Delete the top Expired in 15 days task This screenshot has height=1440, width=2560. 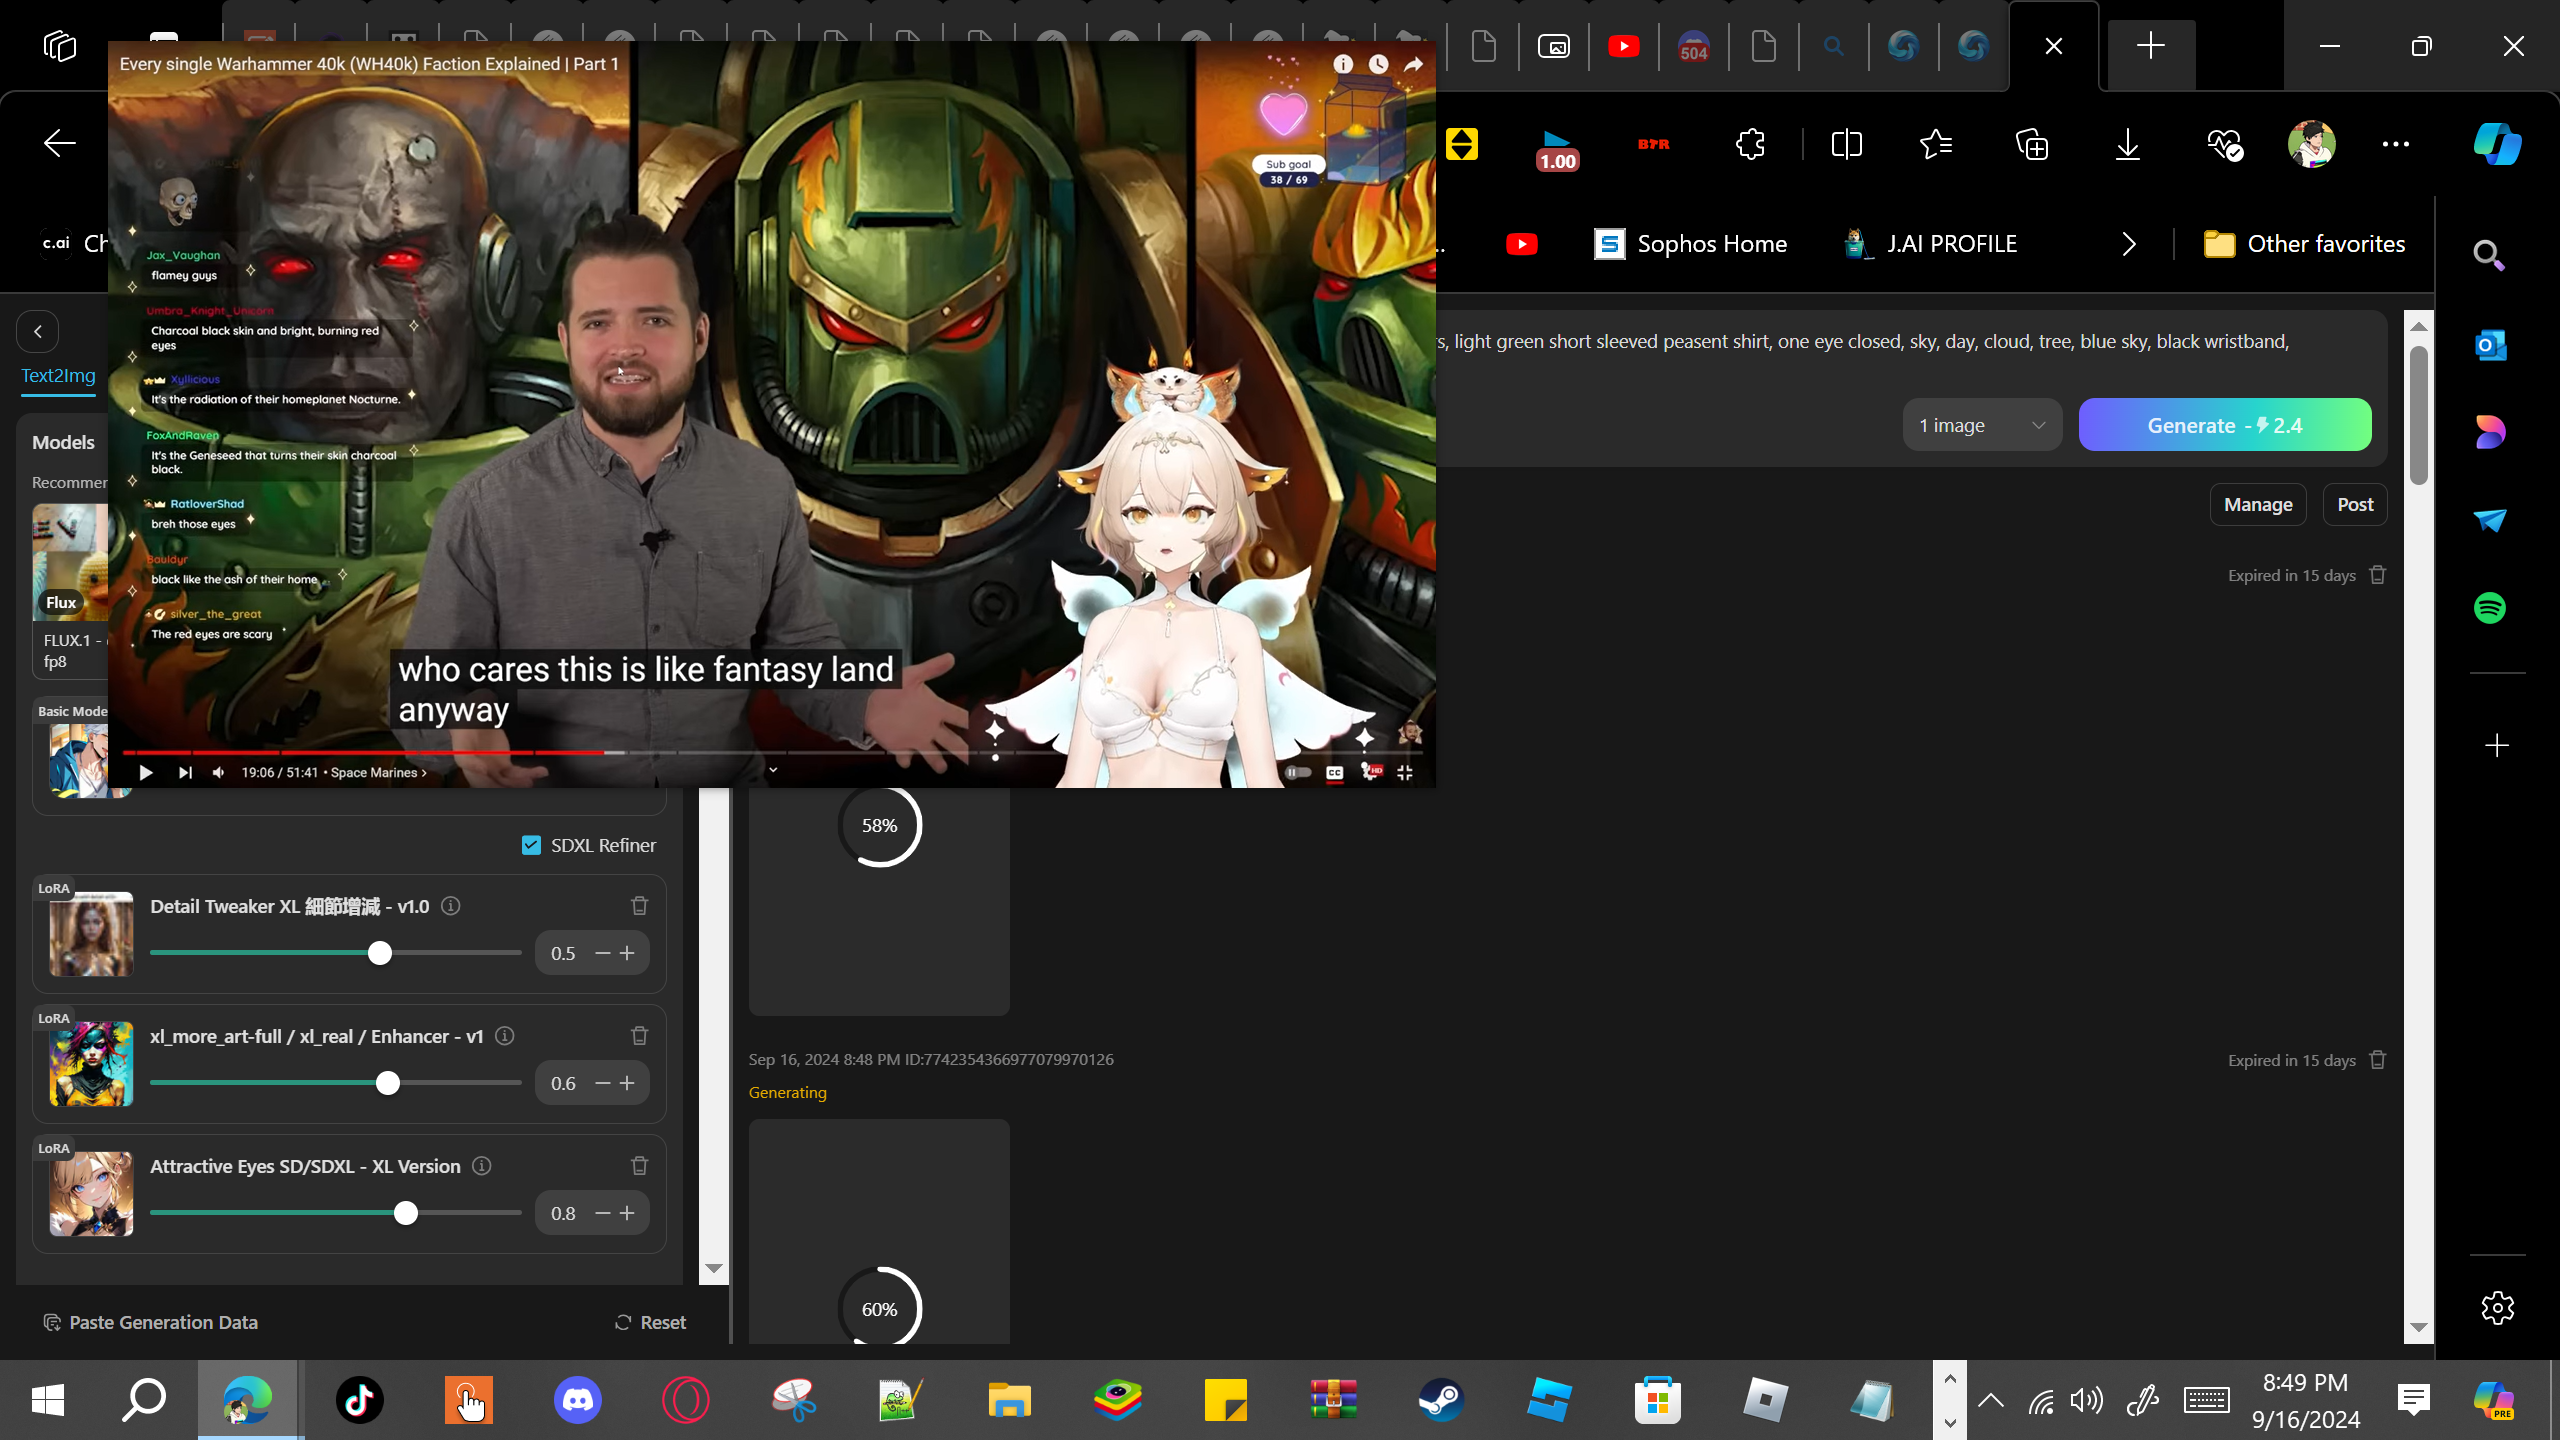point(2378,575)
